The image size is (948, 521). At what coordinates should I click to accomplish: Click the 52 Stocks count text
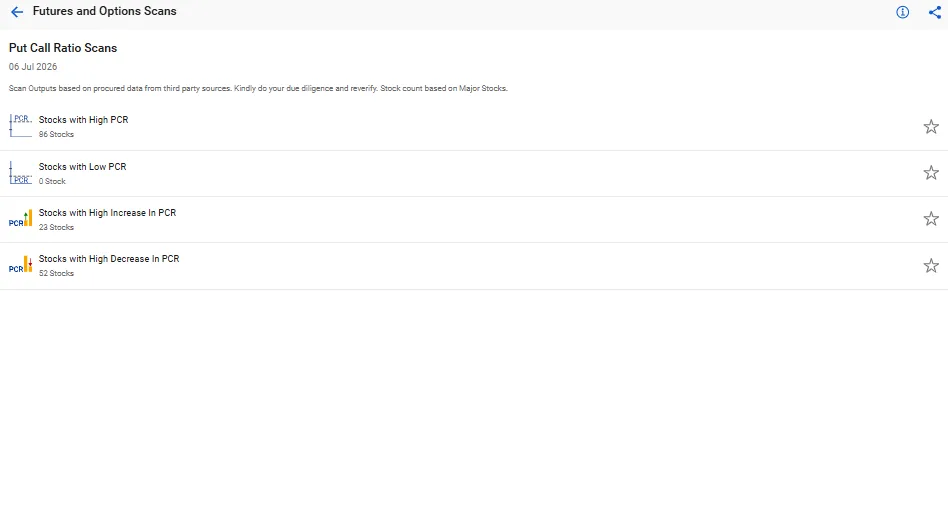56,273
